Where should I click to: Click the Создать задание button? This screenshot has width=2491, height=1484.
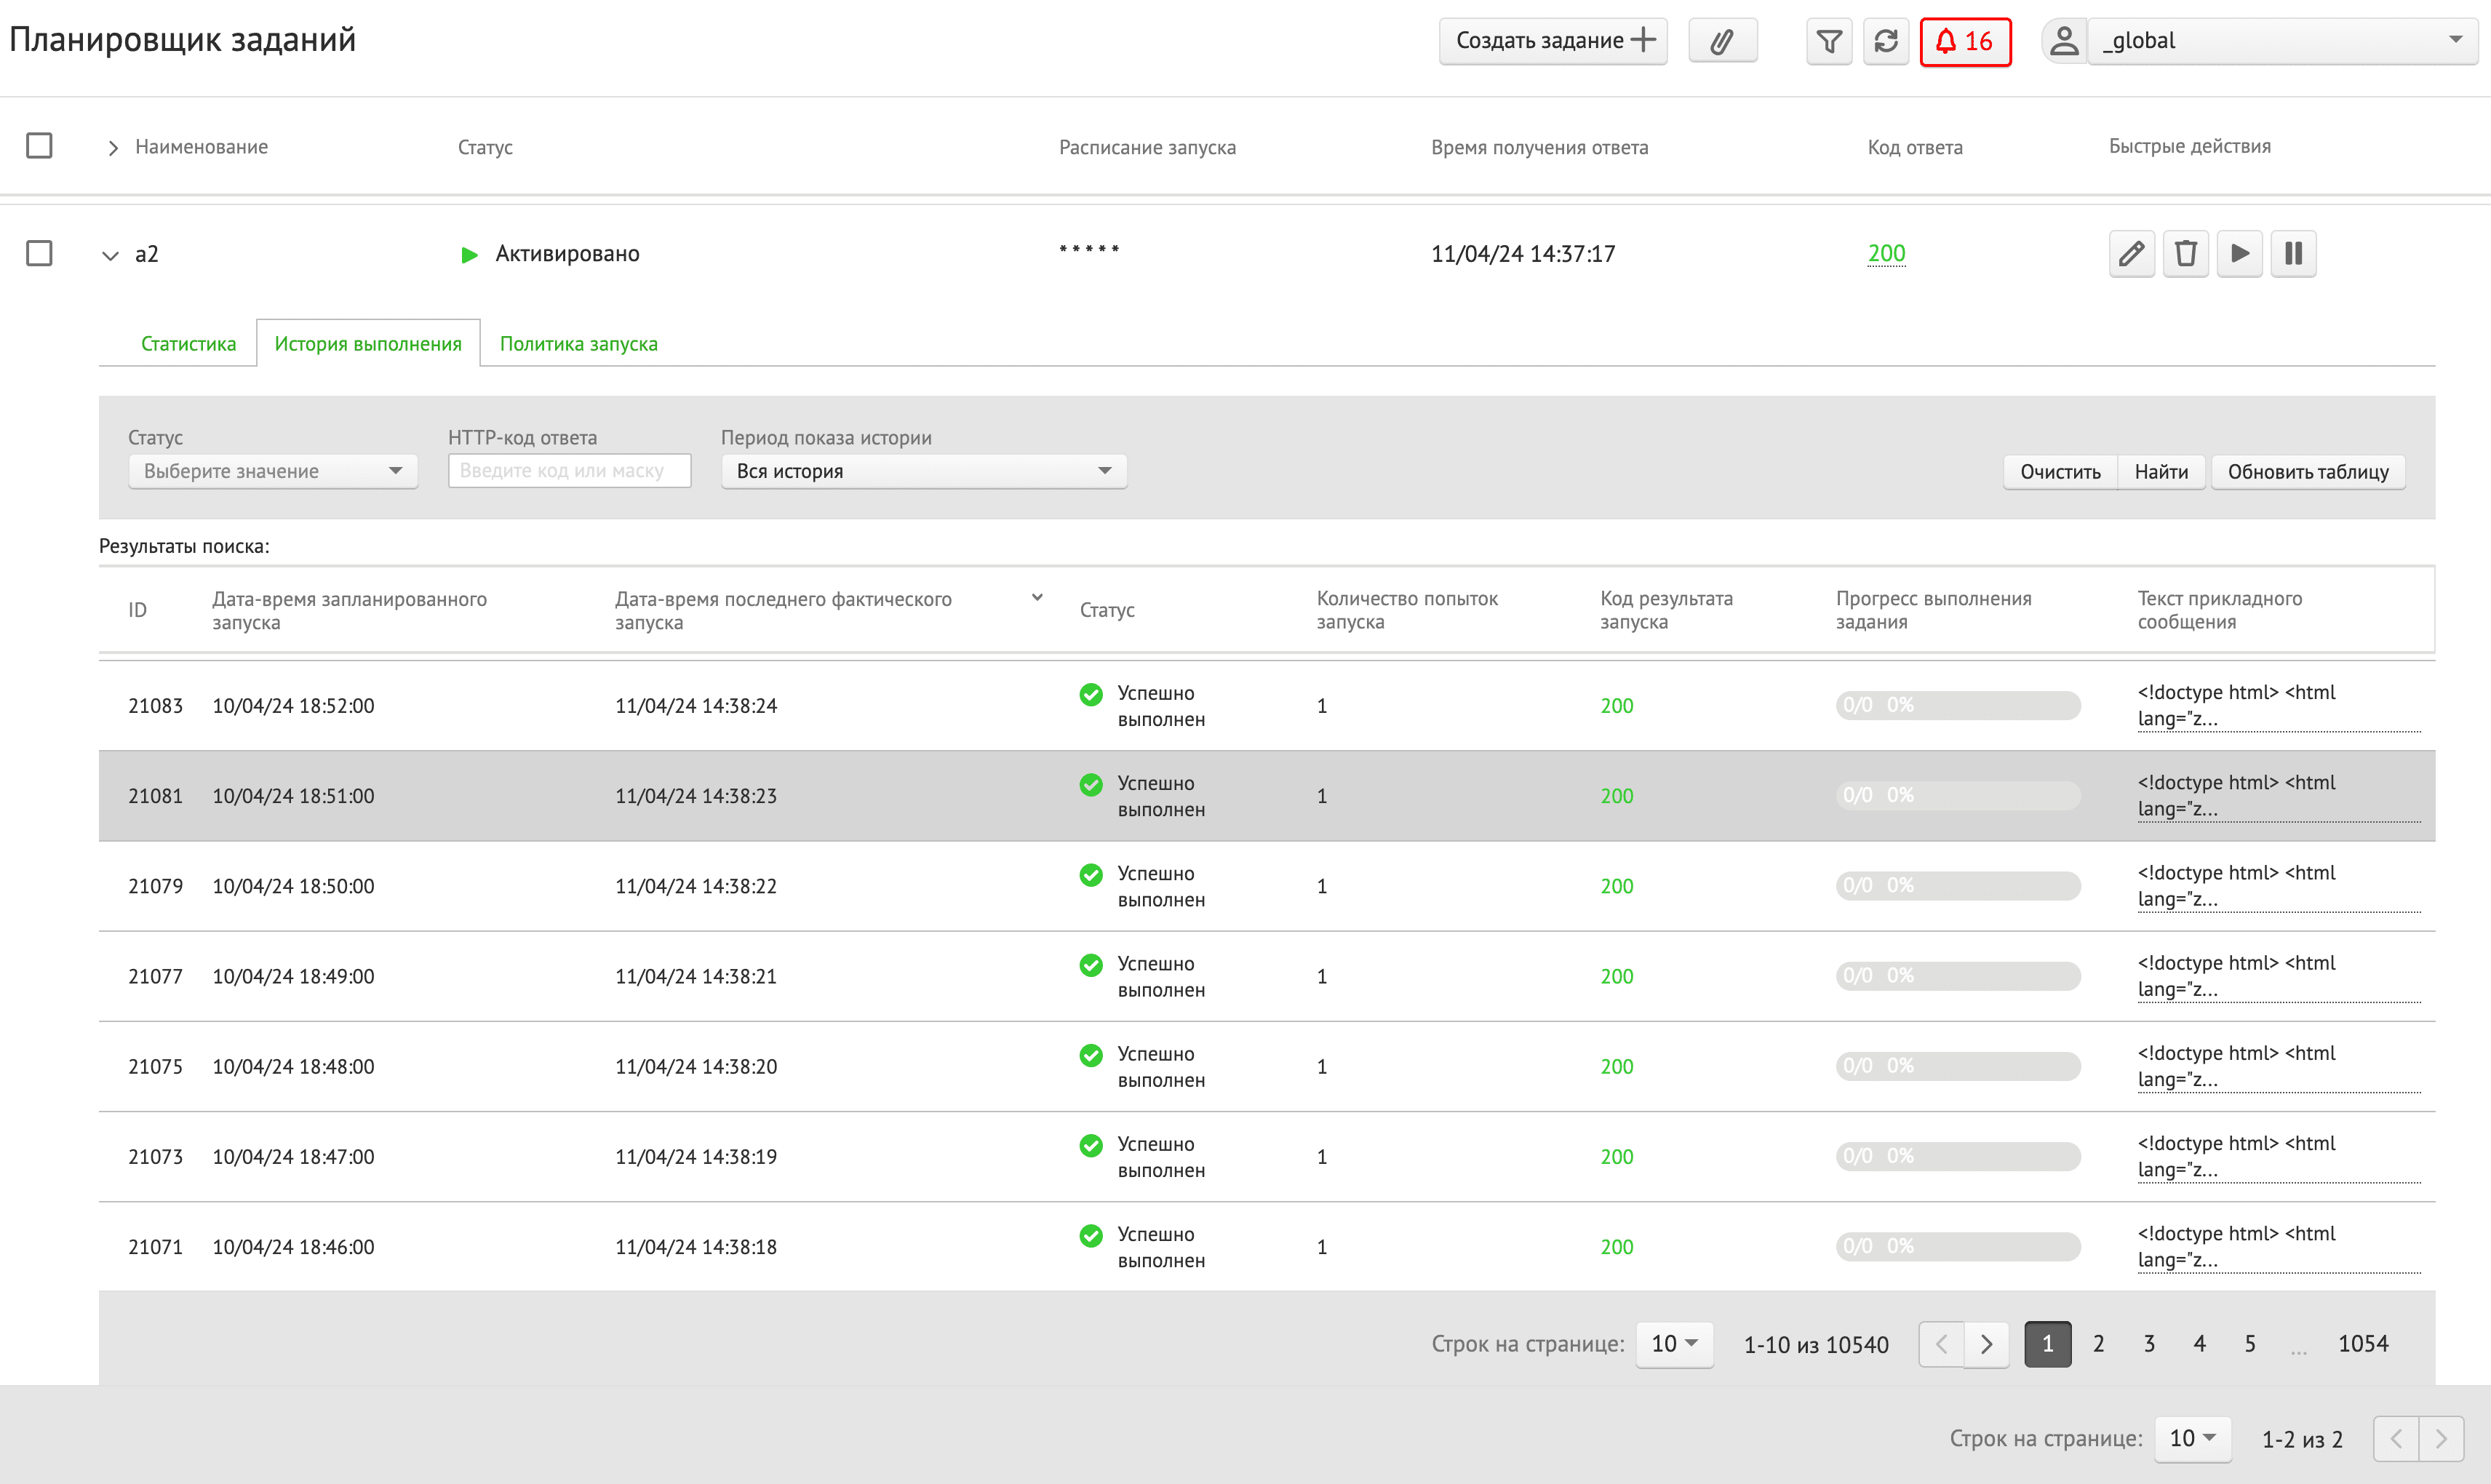click(x=1552, y=41)
